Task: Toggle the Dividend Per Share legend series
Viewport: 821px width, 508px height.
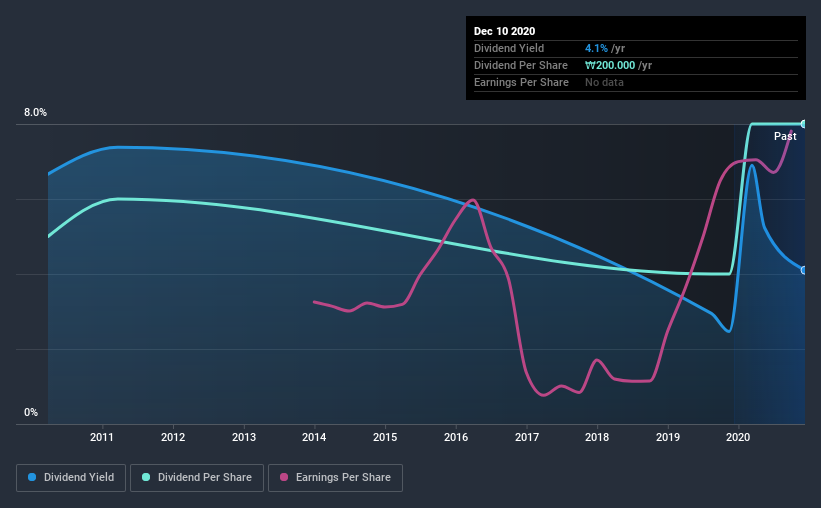Action: click(207, 478)
